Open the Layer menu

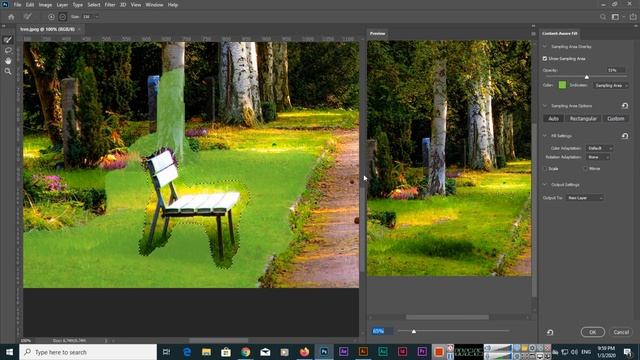click(62, 5)
